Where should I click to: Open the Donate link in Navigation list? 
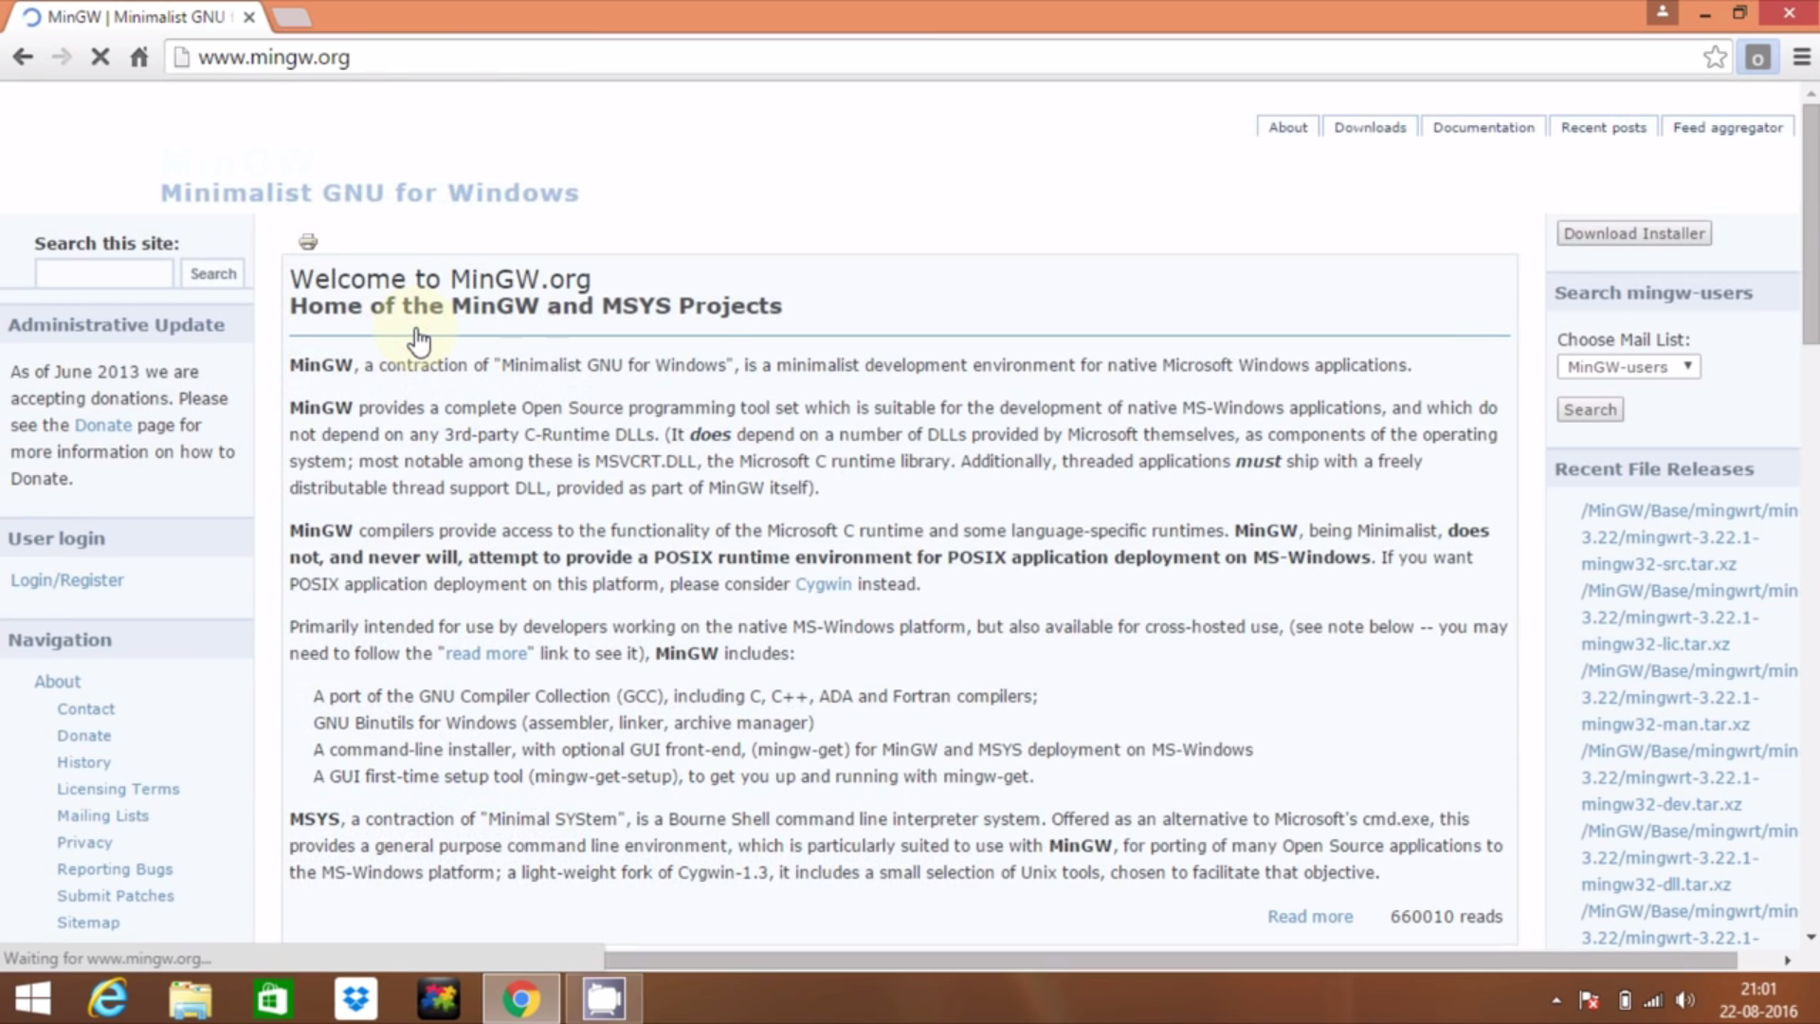(x=84, y=735)
